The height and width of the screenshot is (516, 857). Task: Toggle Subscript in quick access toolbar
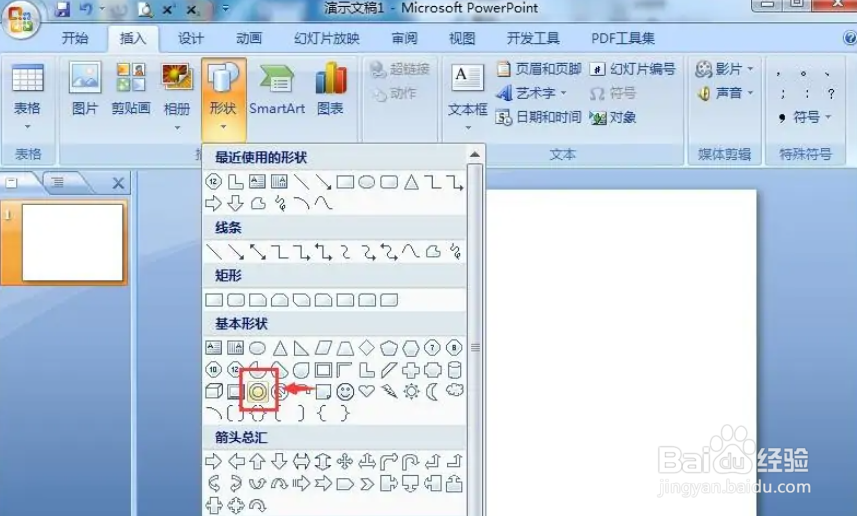coord(192,9)
